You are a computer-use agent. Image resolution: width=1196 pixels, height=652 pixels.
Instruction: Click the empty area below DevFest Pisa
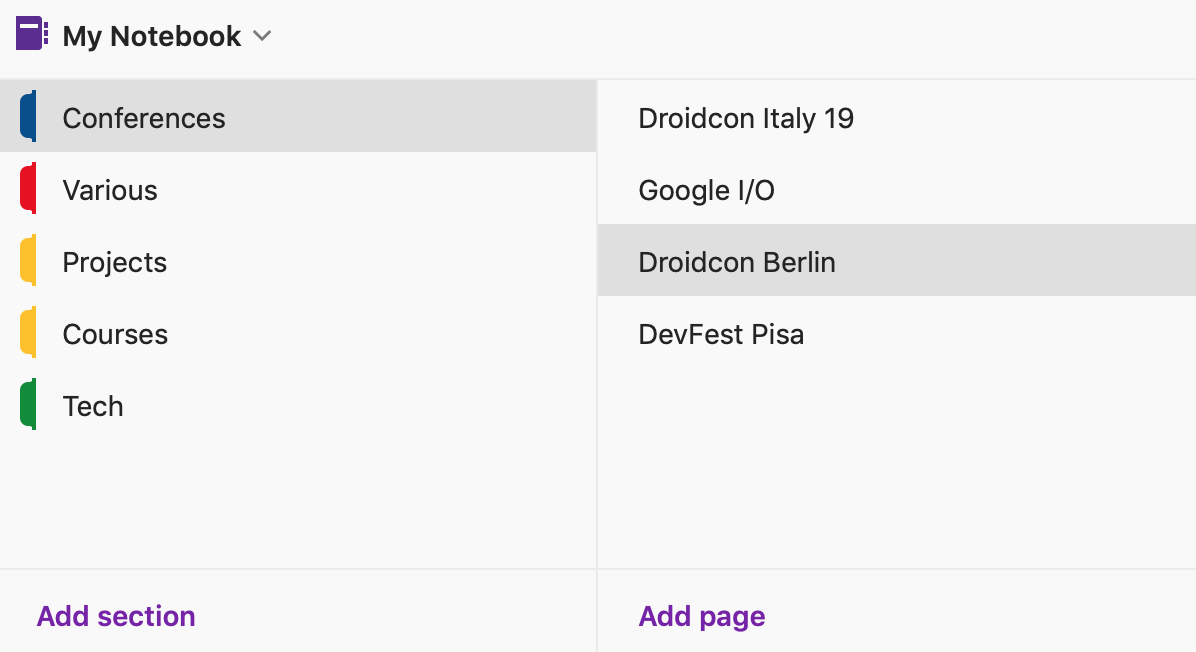coord(897,468)
